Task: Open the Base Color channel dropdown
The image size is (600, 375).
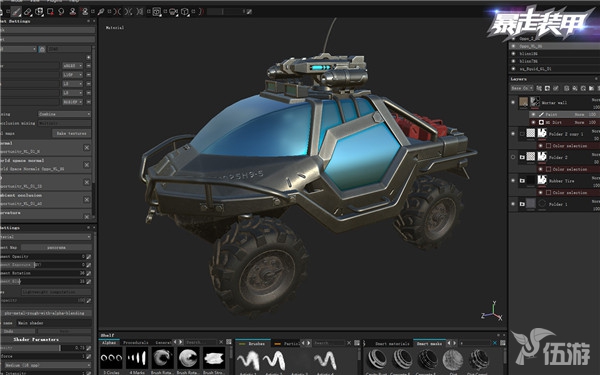Action: pos(522,88)
